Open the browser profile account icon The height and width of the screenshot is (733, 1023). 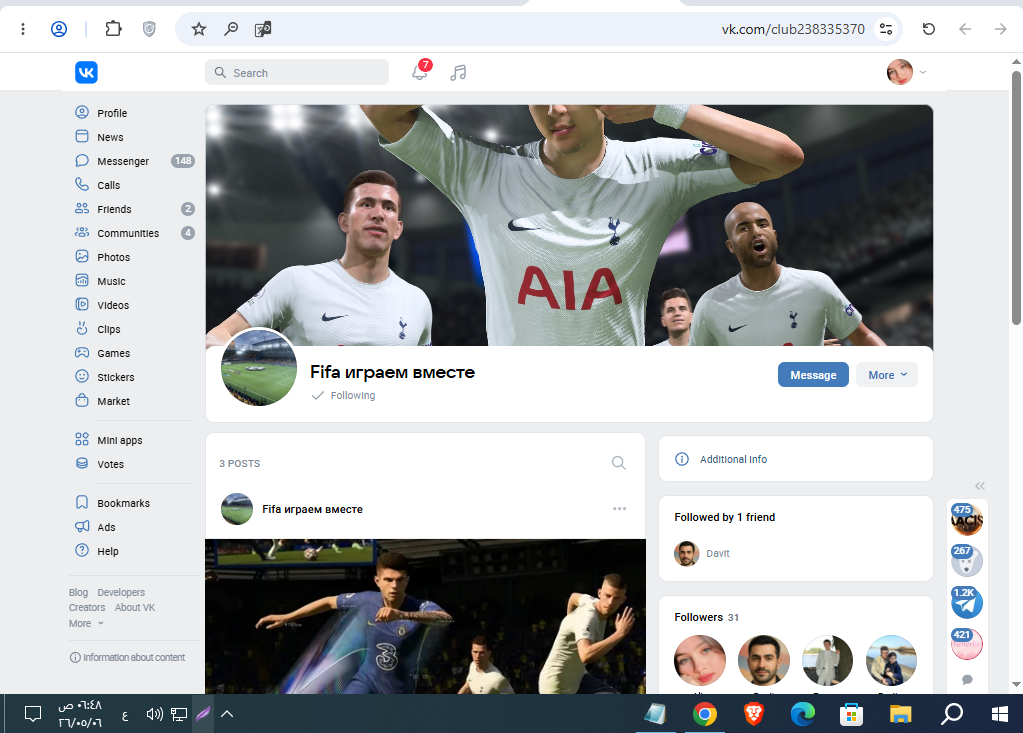[59, 29]
